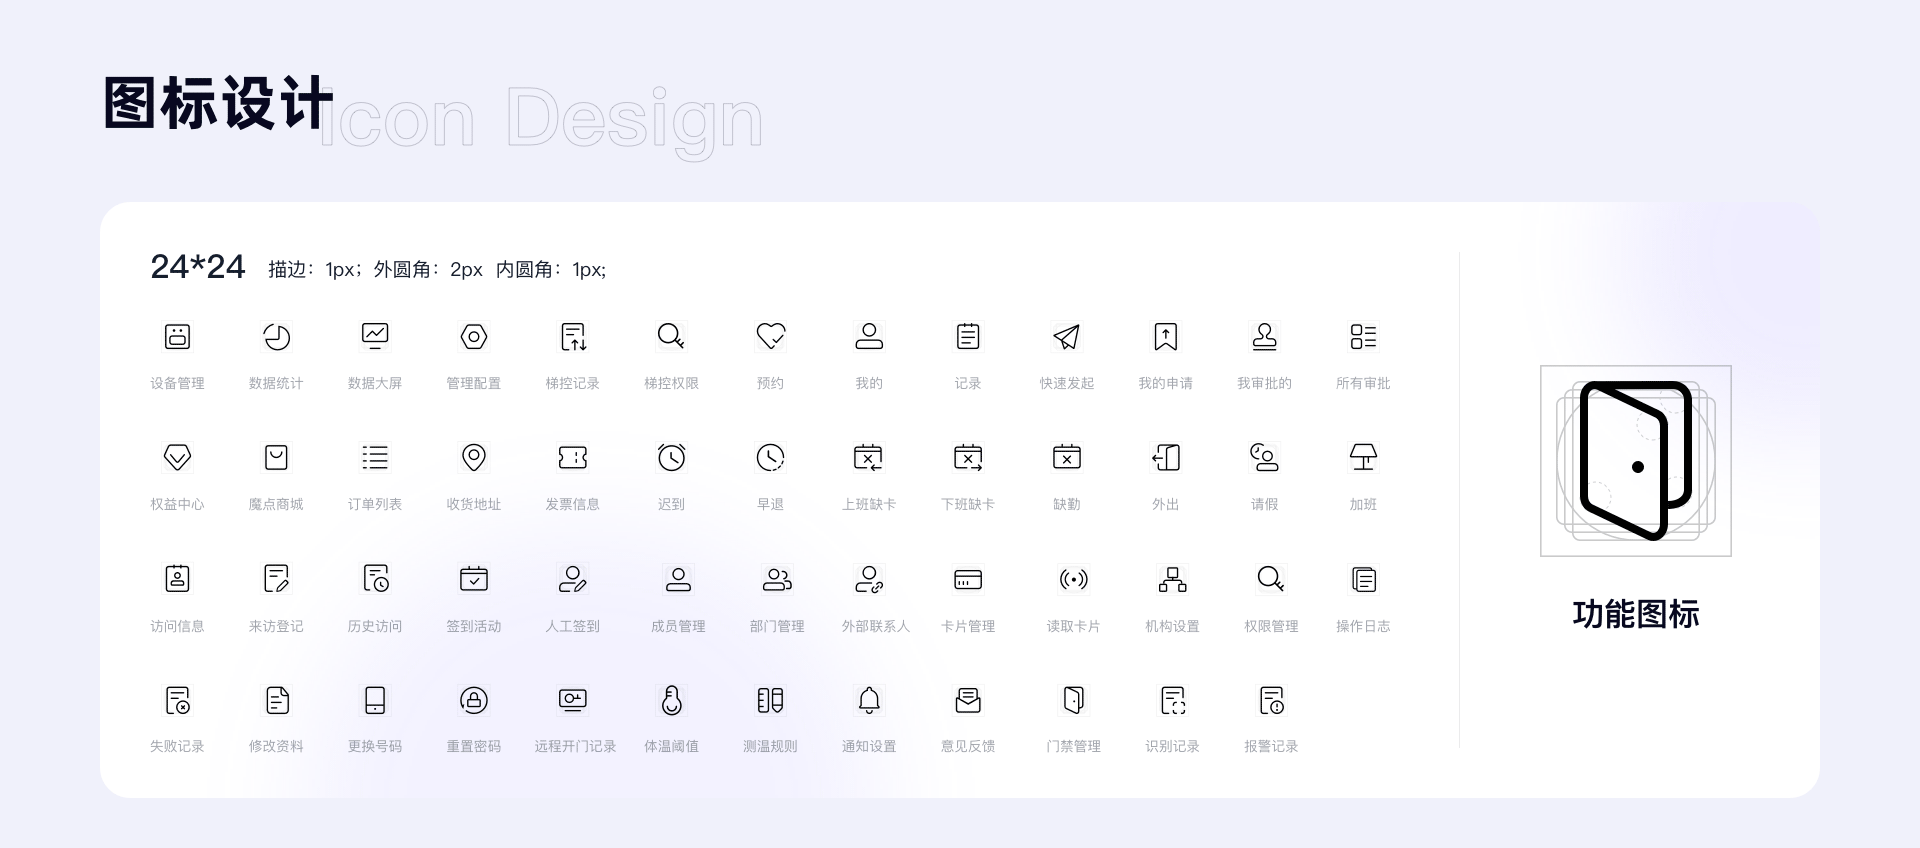Image resolution: width=1920 pixels, height=848 pixels.
Task: Select the 修改资料 document icon
Action: tap(276, 700)
